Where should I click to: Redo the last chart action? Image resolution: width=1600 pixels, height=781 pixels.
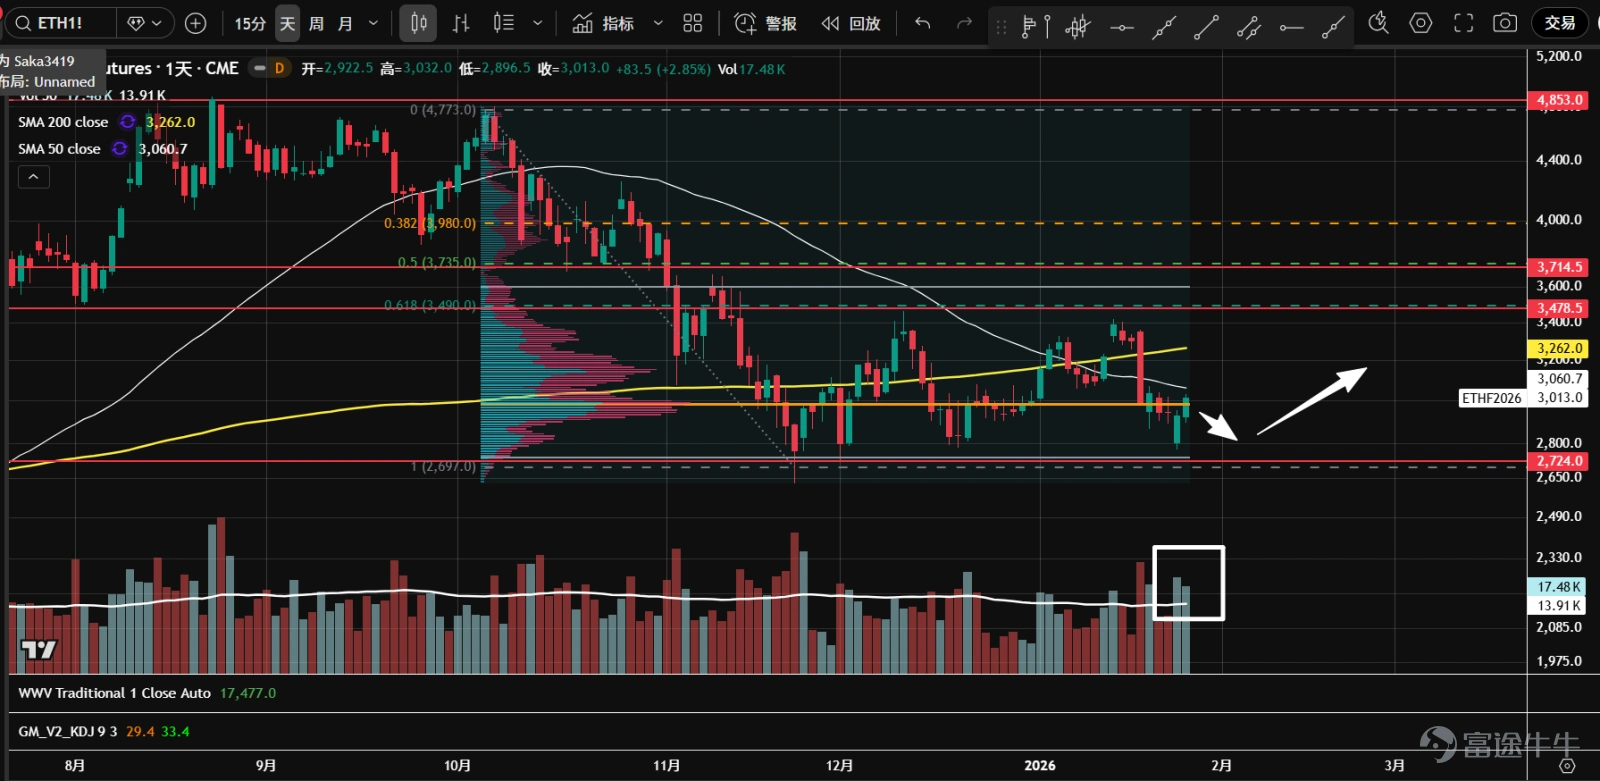click(x=964, y=23)
